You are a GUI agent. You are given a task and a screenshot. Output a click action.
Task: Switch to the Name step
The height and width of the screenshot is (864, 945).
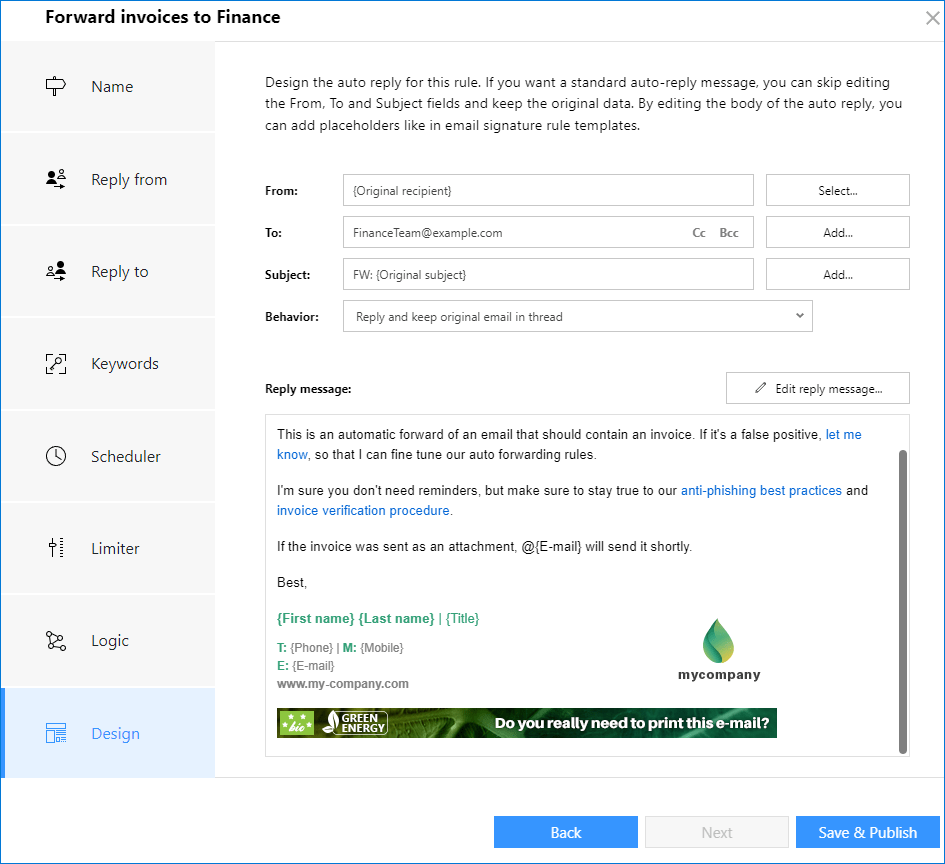coord(111,86)
